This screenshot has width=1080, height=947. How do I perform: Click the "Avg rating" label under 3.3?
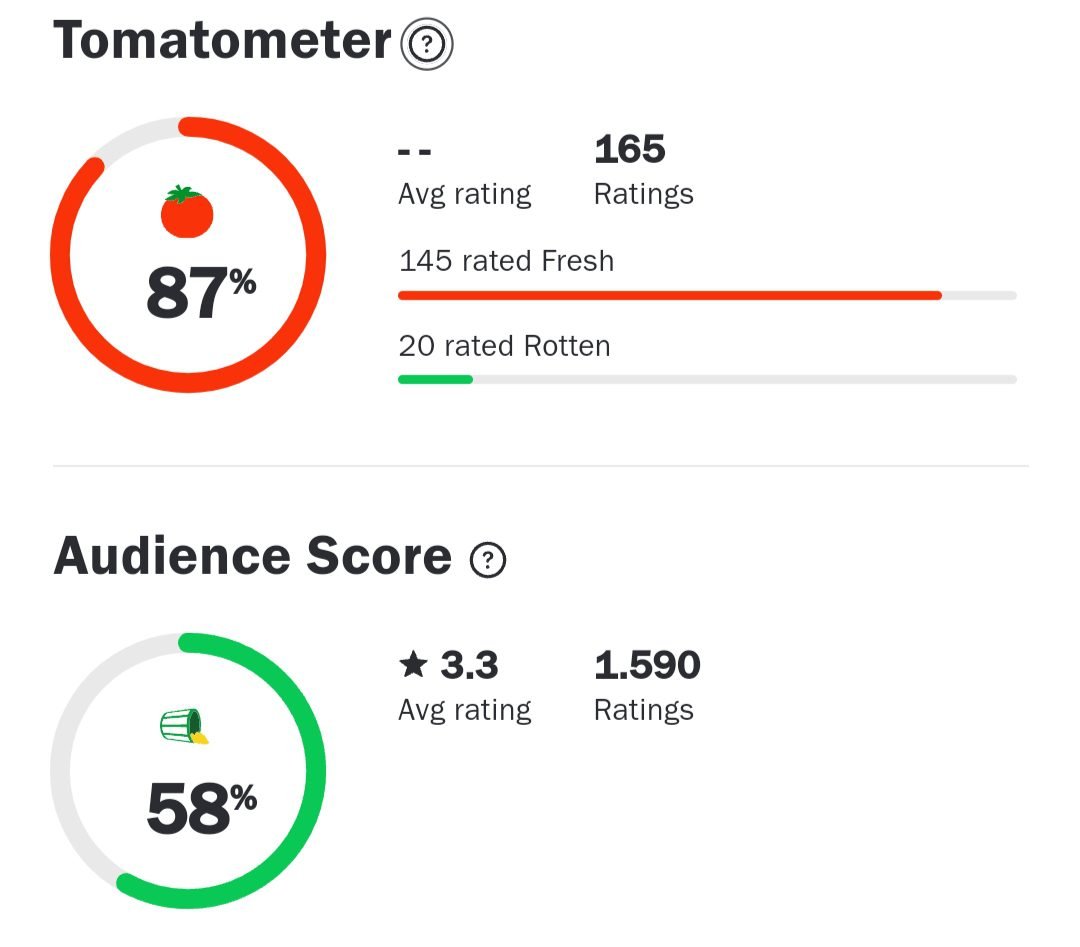[464, 710]
